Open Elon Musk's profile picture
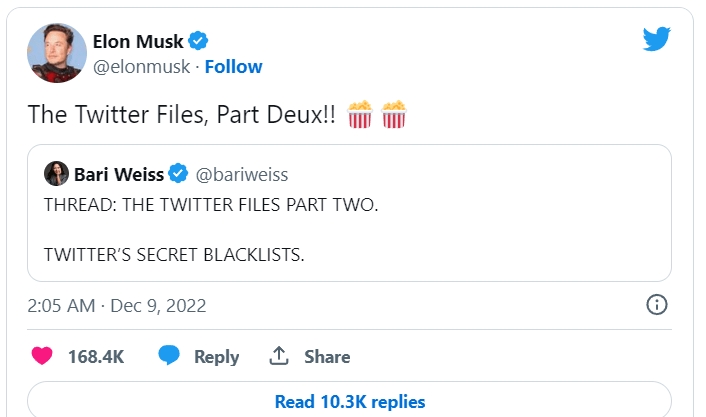This screenshot has width=706, height=417. pos(56,53)
